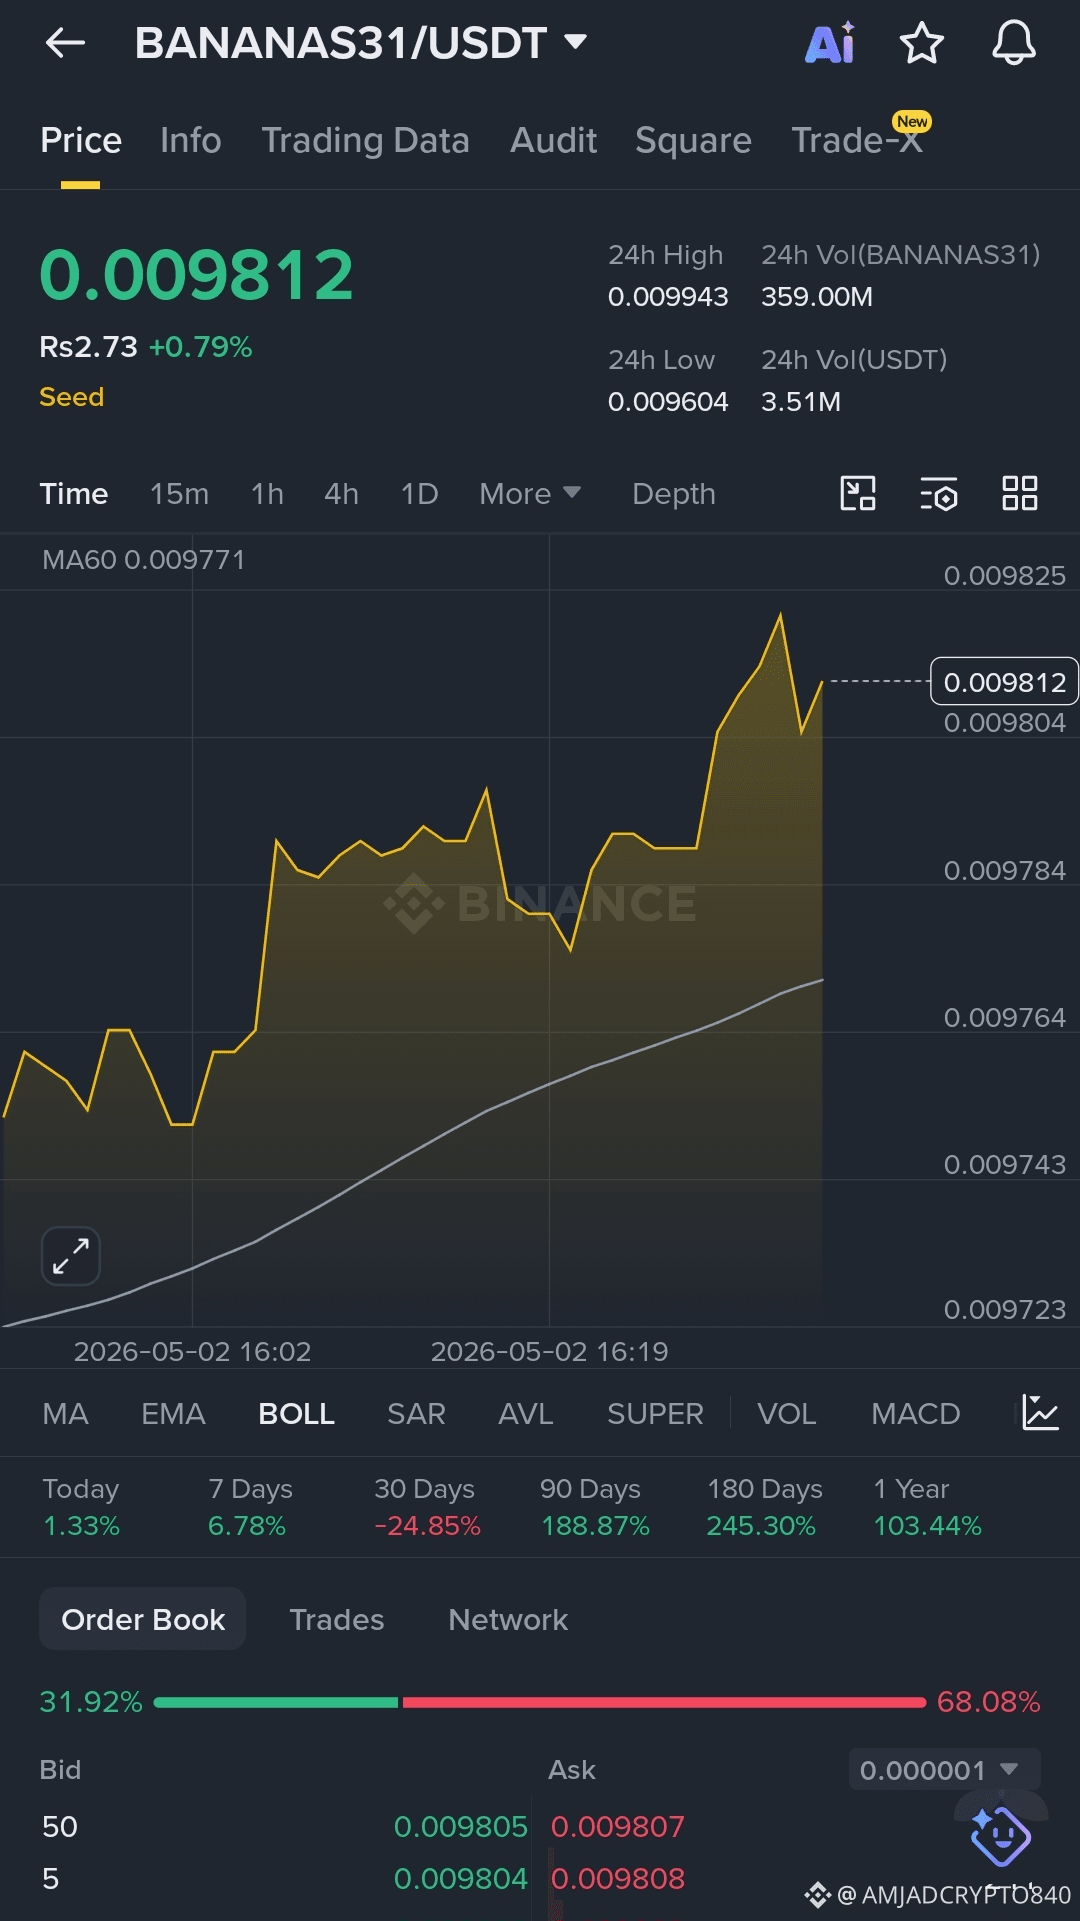Enable the EMA indicator
This screenshot has height=1921, width=1080.
coord(173,1414)
